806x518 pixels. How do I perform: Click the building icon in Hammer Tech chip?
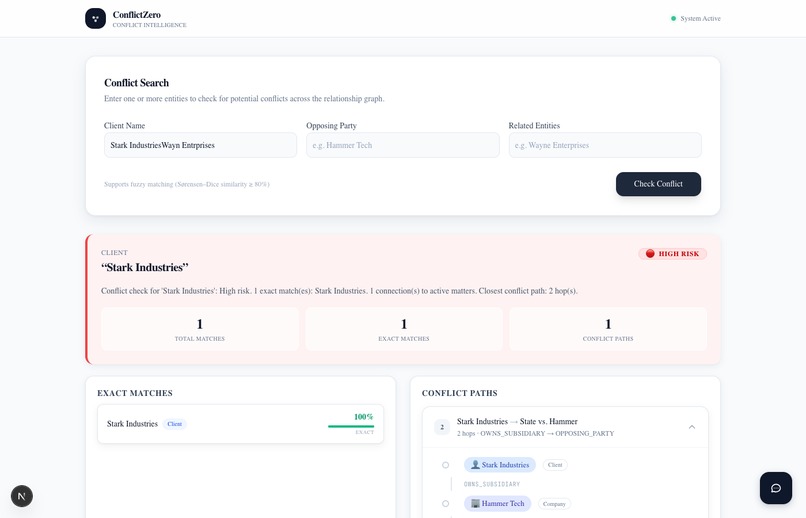[475, 504]
